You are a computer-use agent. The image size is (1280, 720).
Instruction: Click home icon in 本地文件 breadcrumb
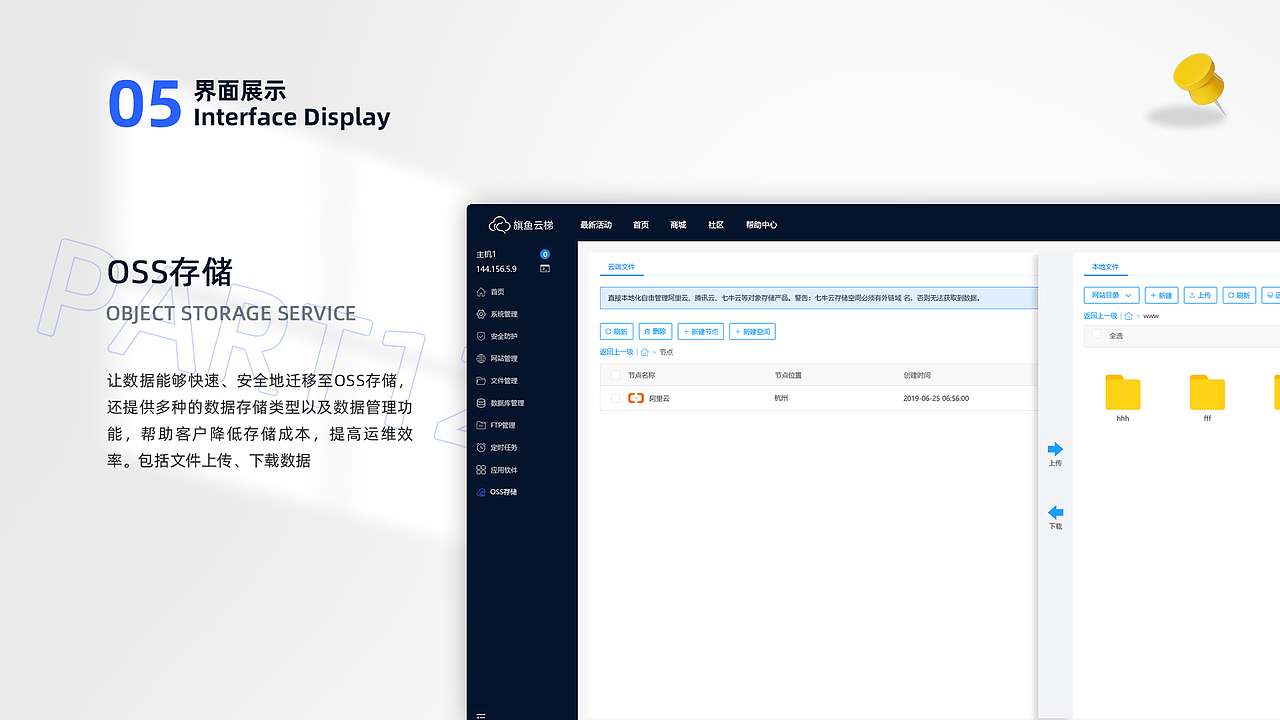[x=1129, y=315]
